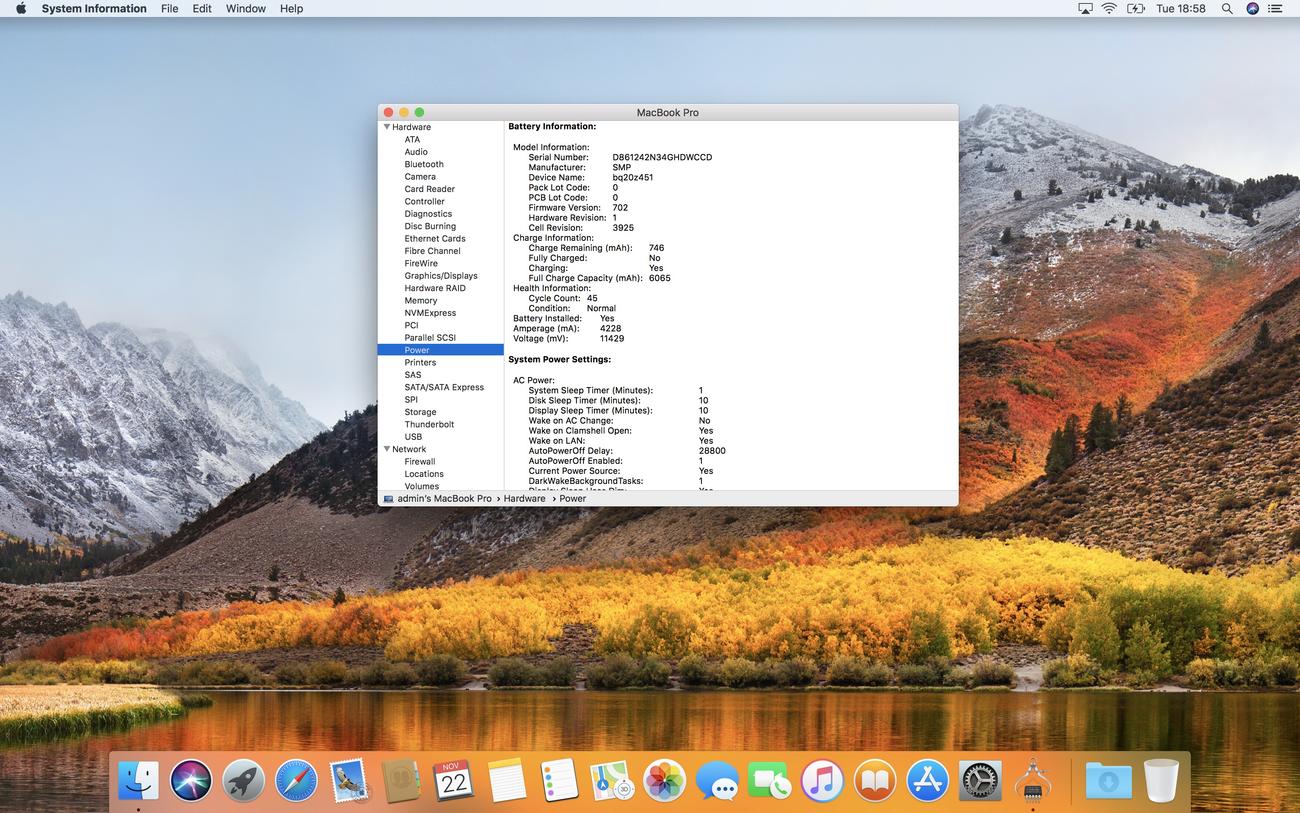Open the System Information menu
The image size is (1300, 813).
(x=94, y=8)
